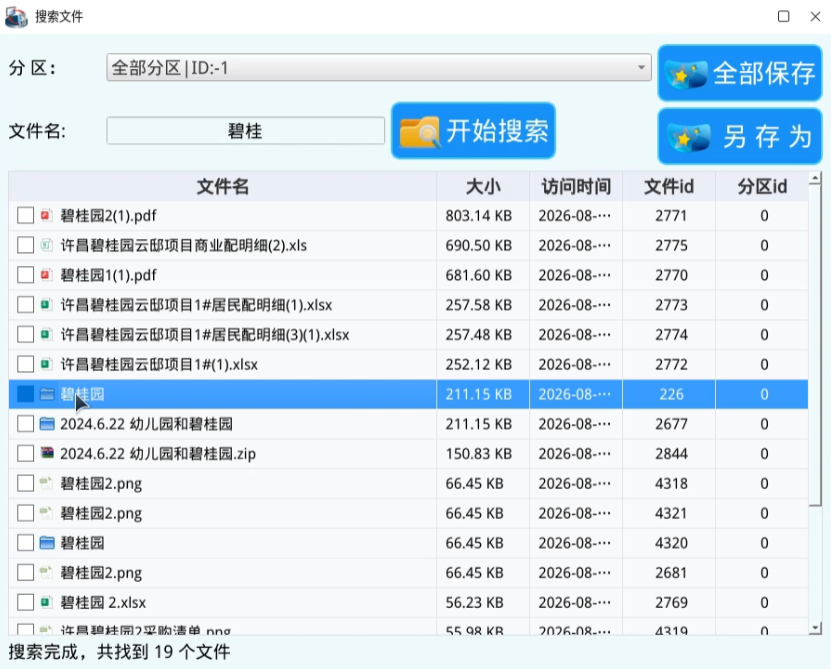Viewport: 831px width, 669px height.
Task: Click folder icon of 碧桂园 with id 4320
Action: pos(47,542)
